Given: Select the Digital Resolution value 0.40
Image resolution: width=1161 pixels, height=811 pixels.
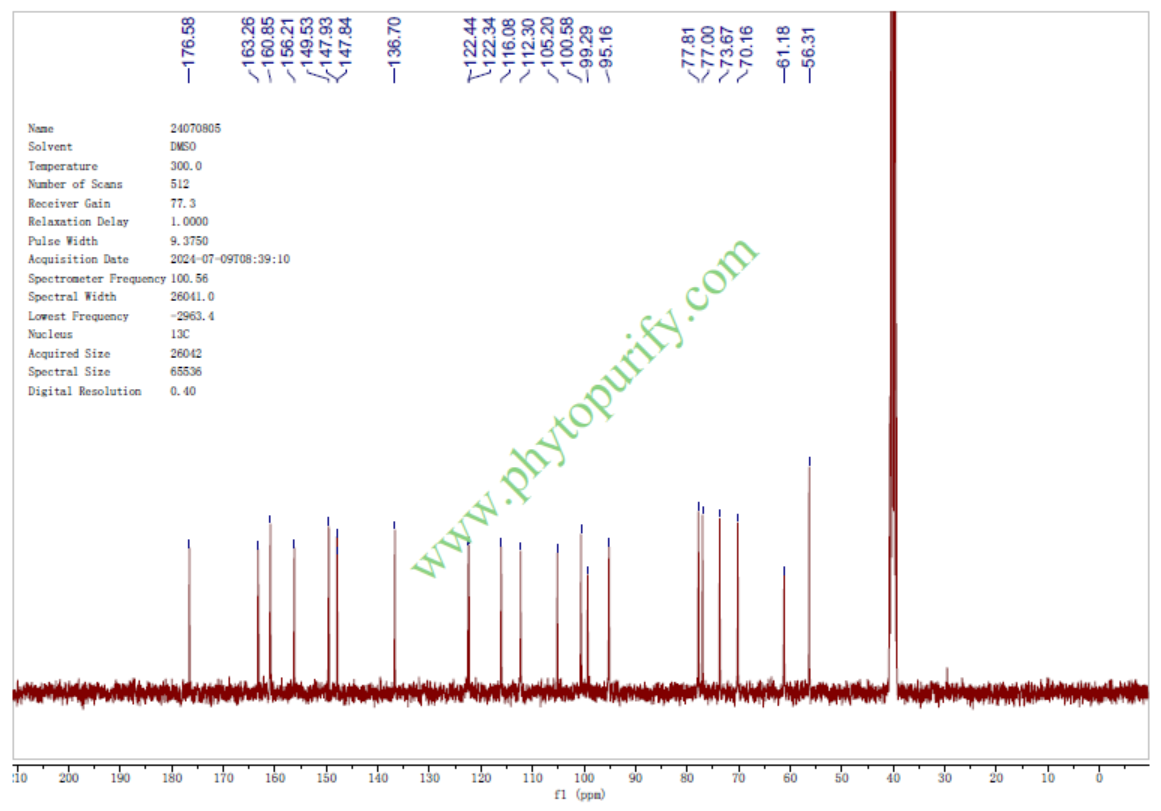Looking at the screenshot, I should 183,391.
